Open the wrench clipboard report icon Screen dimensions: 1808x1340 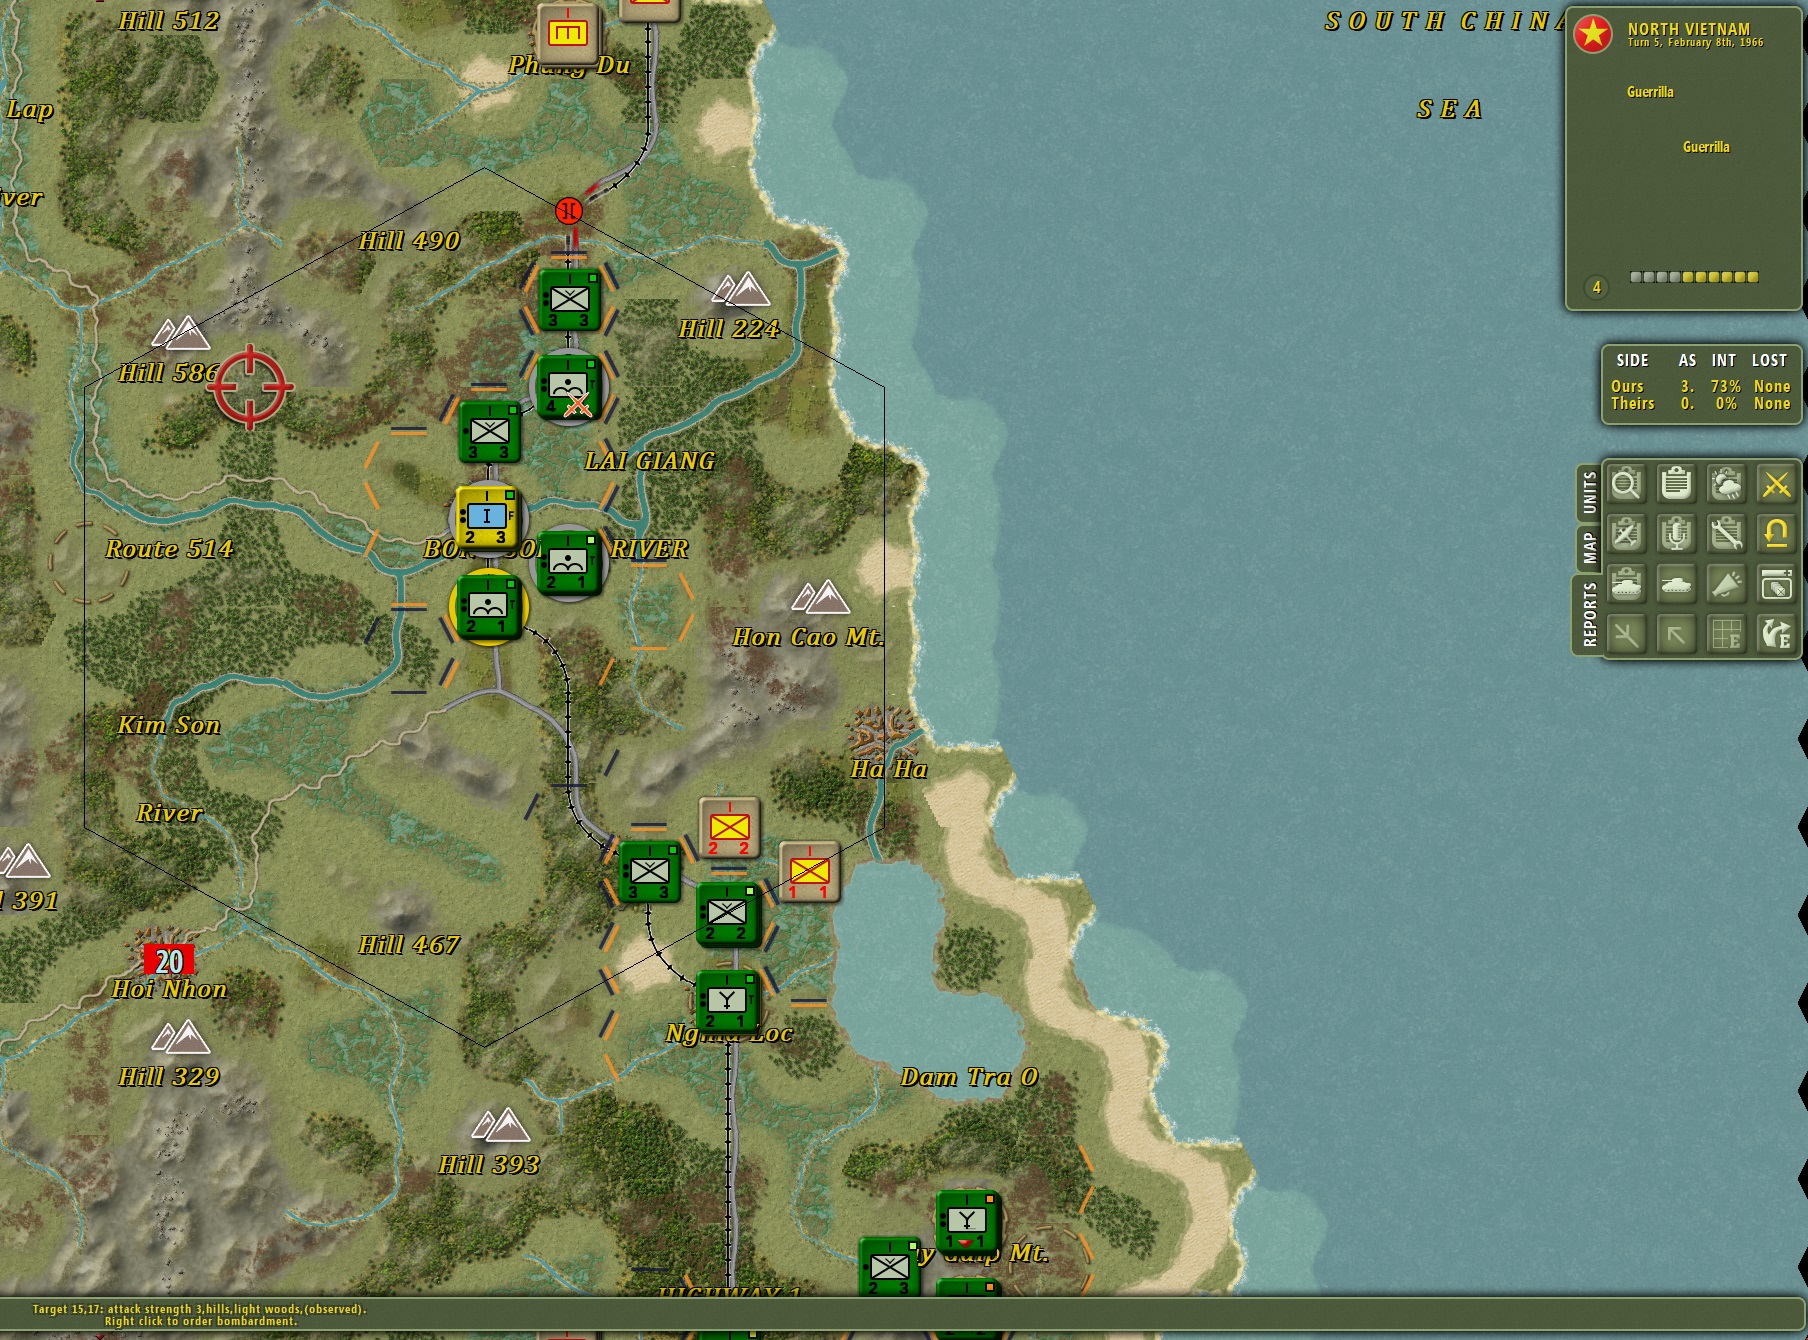coord(1727,534)
